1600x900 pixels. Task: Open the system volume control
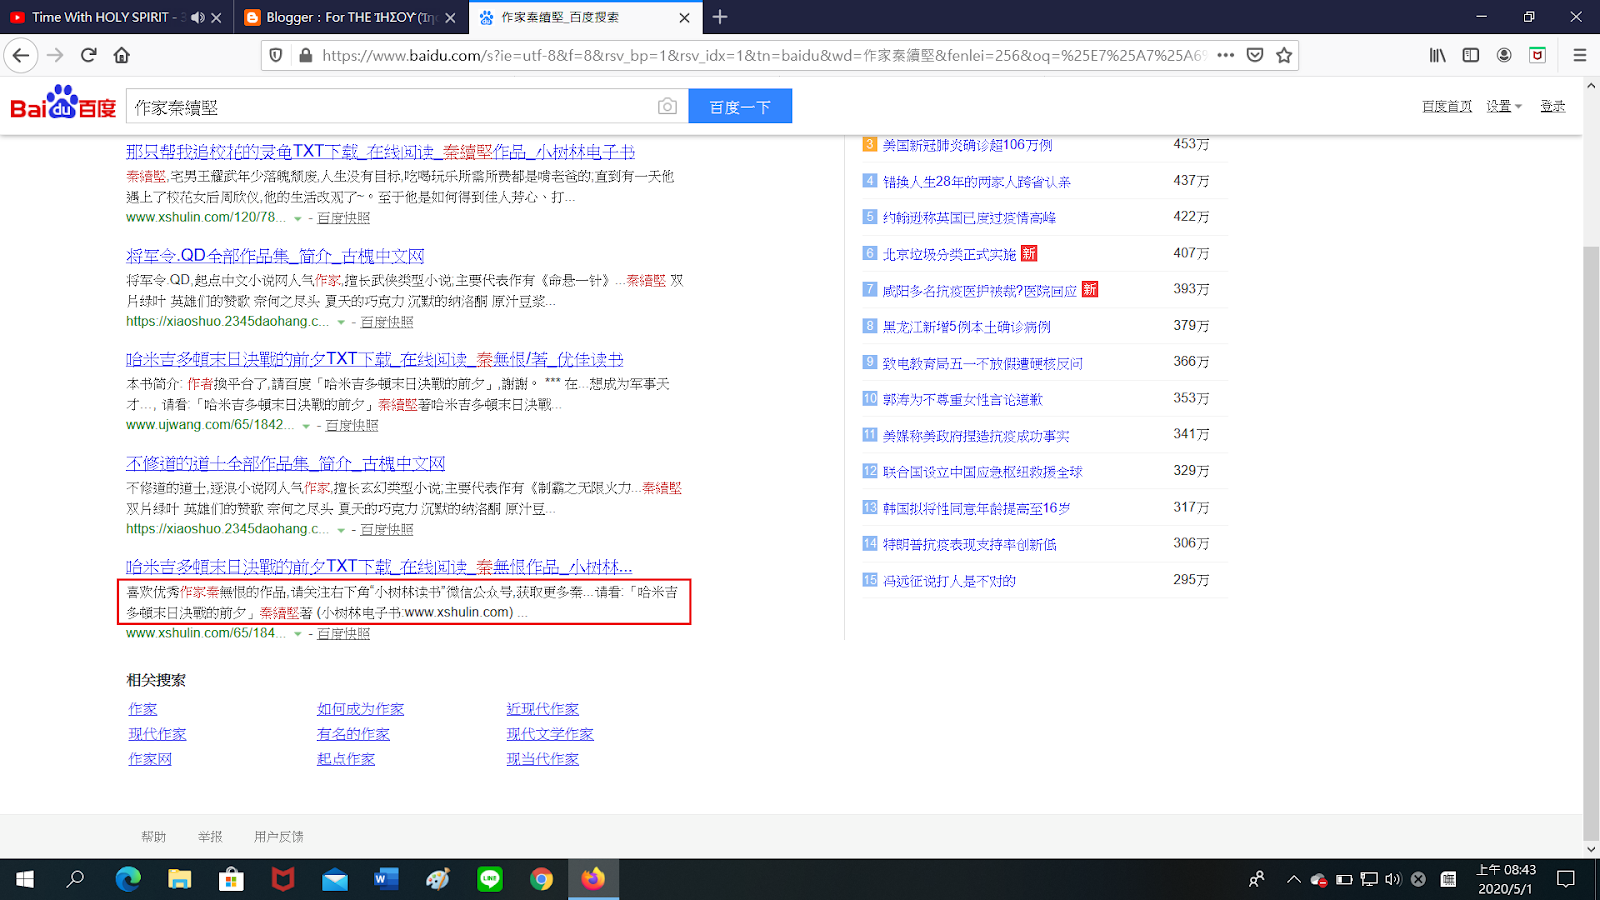(x=1393, y=879)
